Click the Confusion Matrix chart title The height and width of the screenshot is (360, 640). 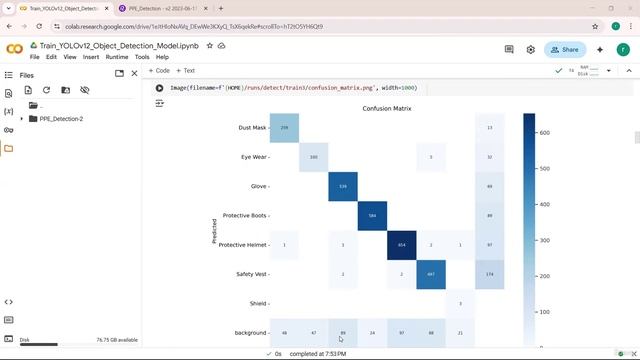click(387, 109)
